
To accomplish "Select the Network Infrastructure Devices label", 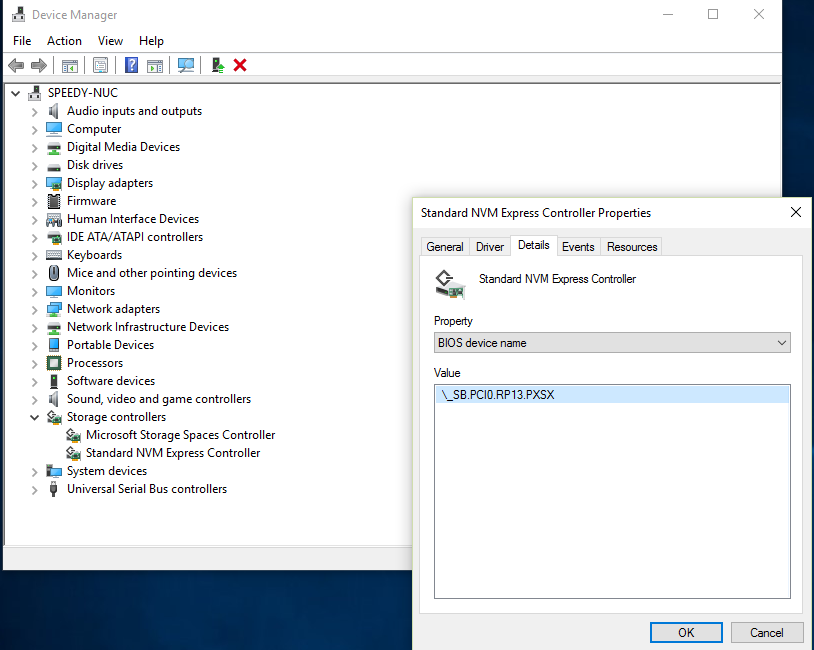I will pyautogui.click(x=148, y=327).
